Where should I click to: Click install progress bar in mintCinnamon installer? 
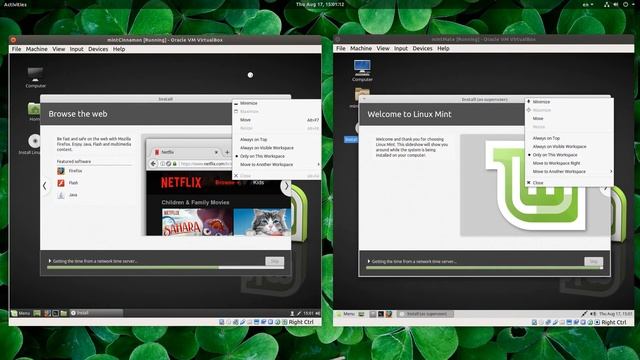pos(165,268)
